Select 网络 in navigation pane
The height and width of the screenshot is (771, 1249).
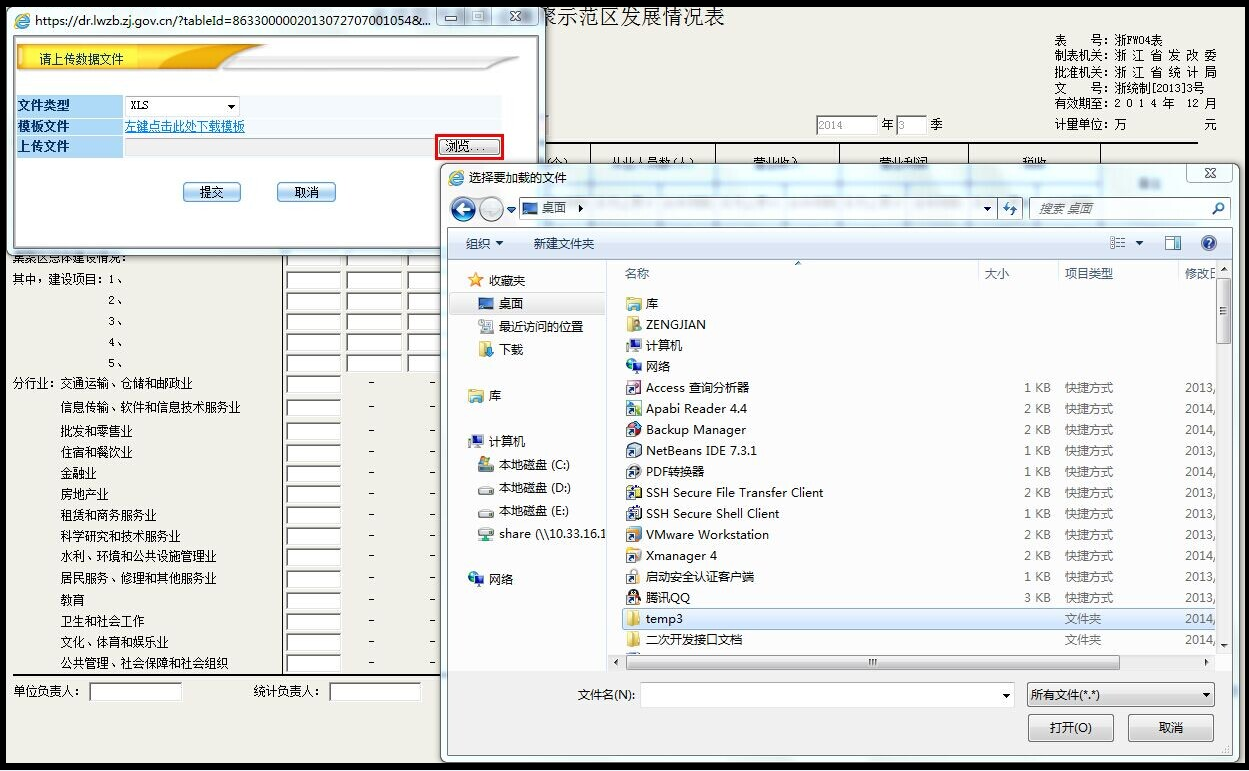[491, 578]
